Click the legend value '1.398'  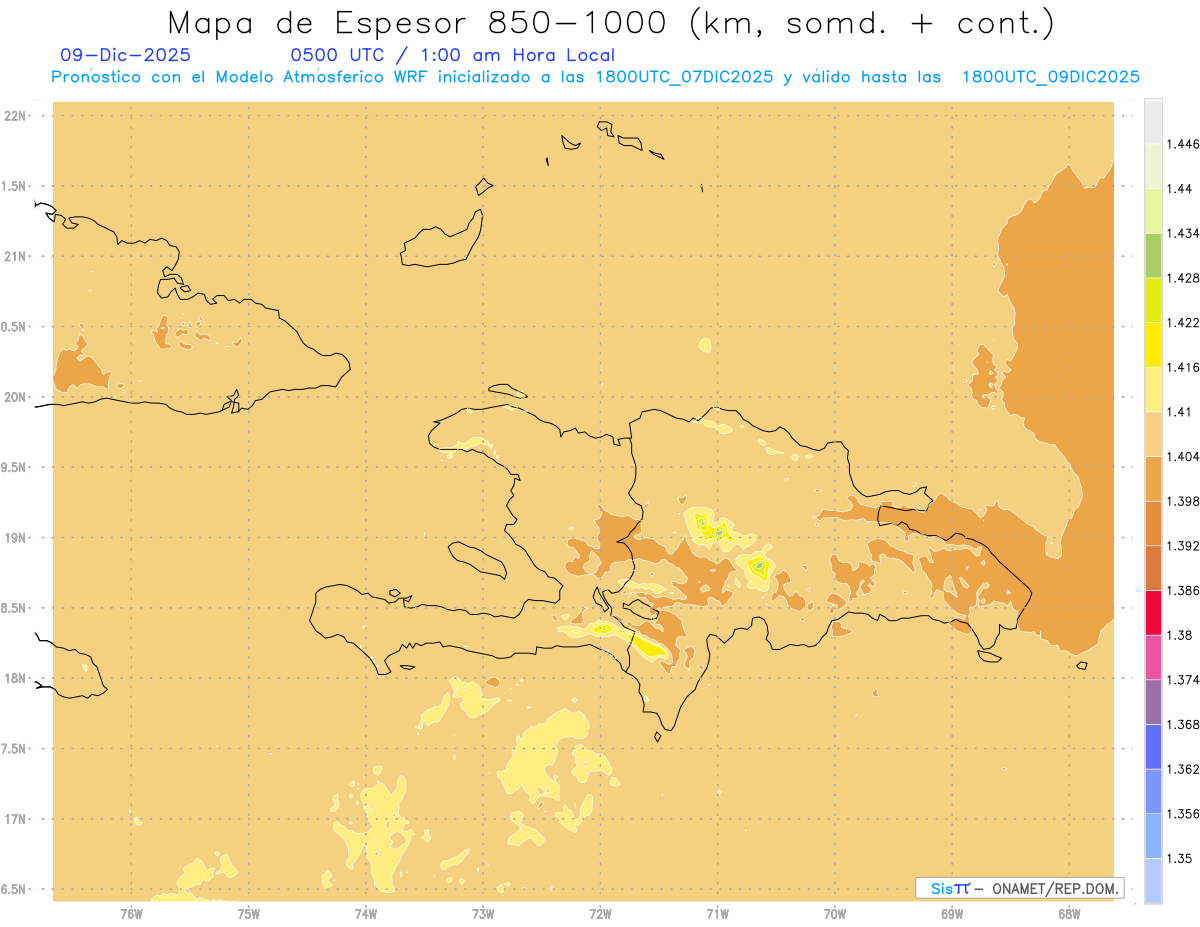pyautogui.click(x=1185, y=501)
